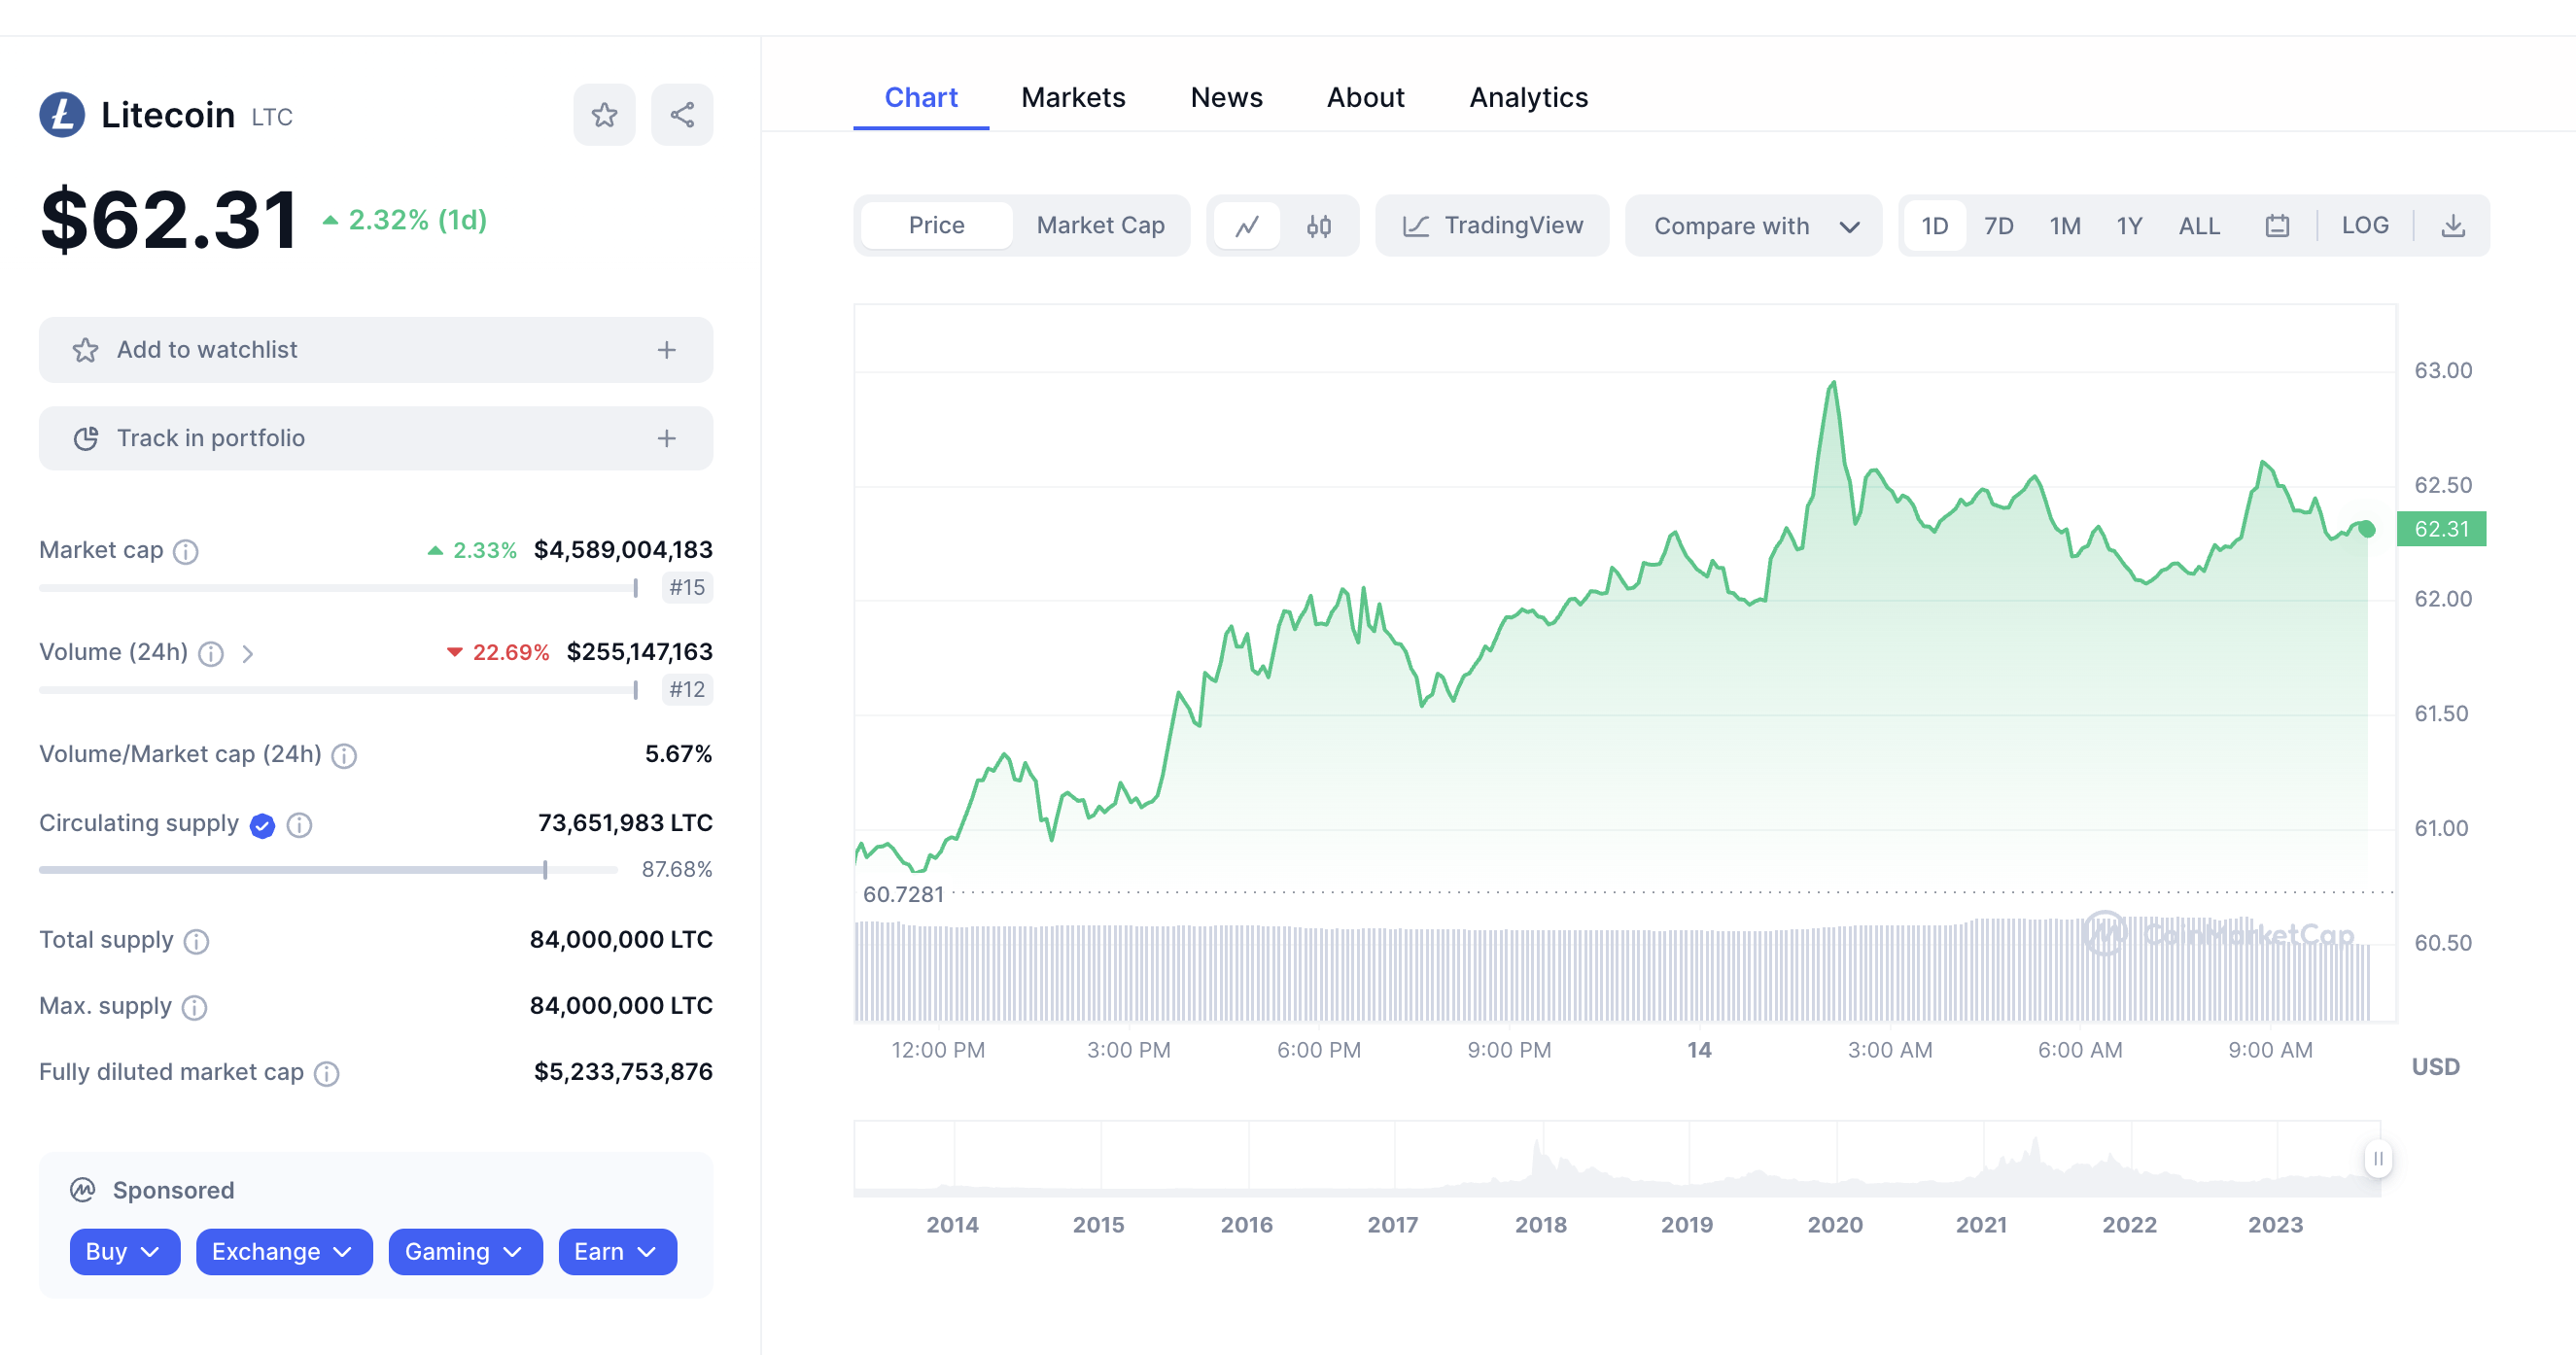Switch to the candlestick chart icon
2576x1355 pixels.
1318,226
